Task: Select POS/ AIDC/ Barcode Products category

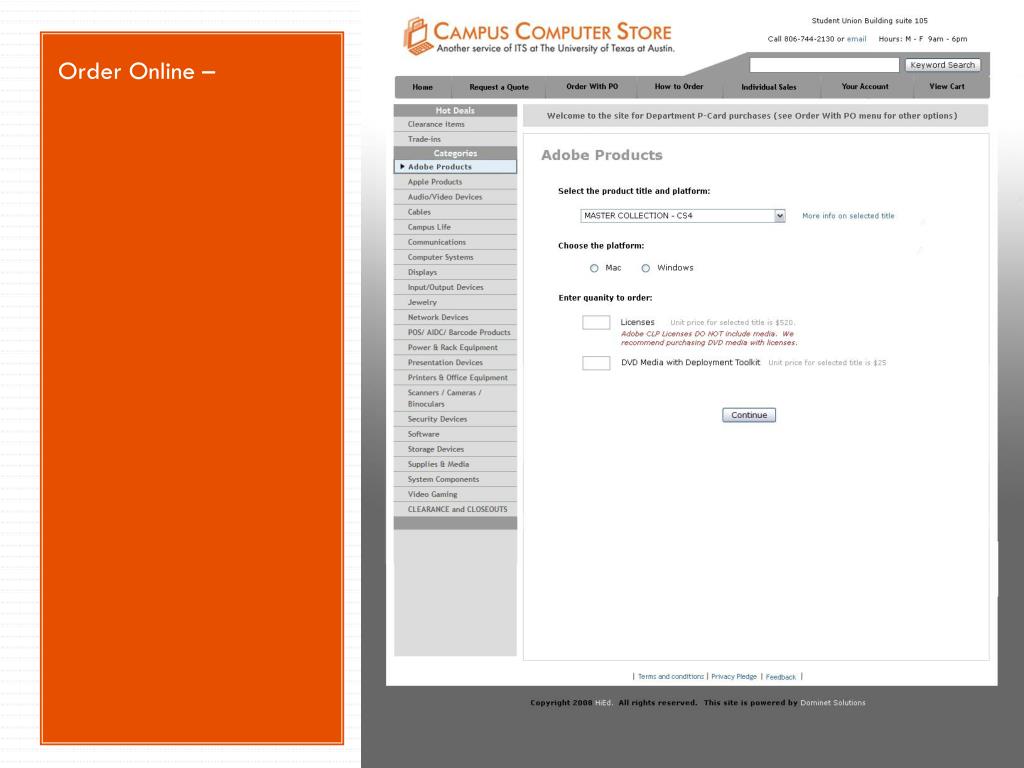Action: tap(455, 332)
